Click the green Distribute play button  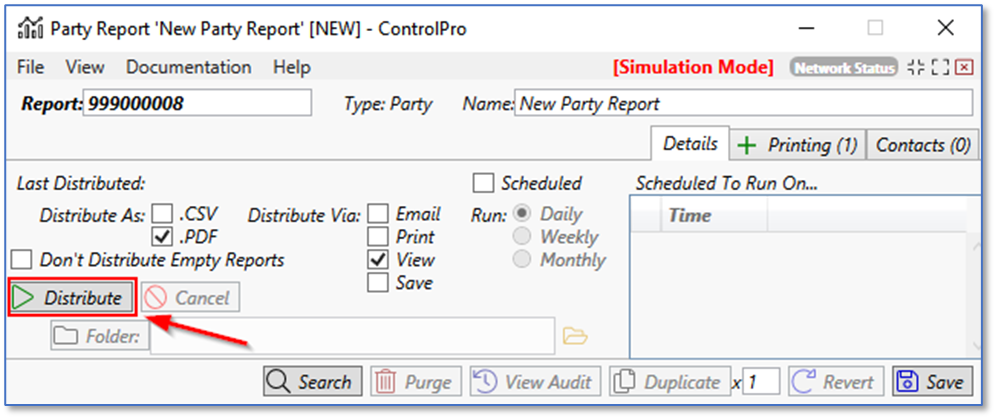pyautogui.click(x=71, y=298)
